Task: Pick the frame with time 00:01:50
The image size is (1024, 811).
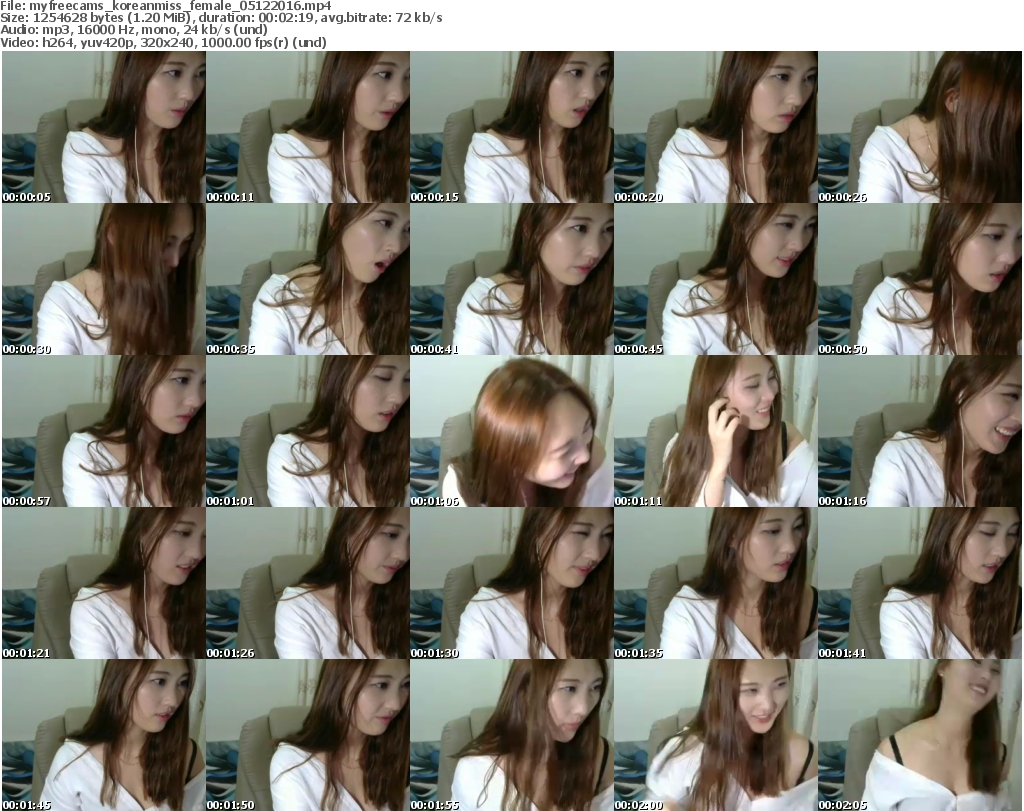Action: pyautogui.click(x=308, y=735)
